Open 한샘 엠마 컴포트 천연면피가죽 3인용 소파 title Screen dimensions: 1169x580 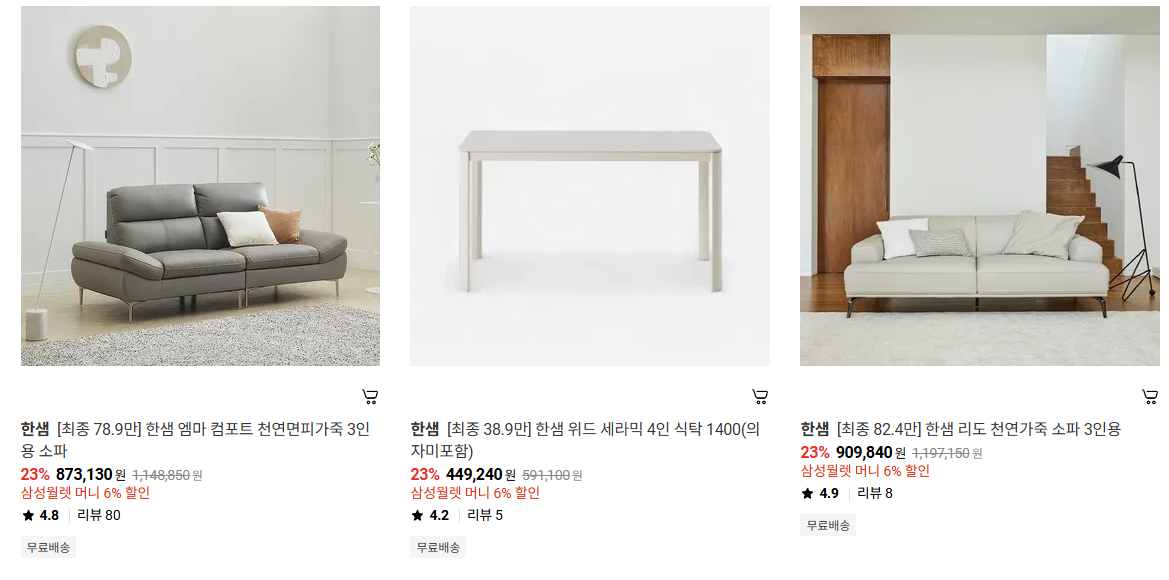[195, 440]
